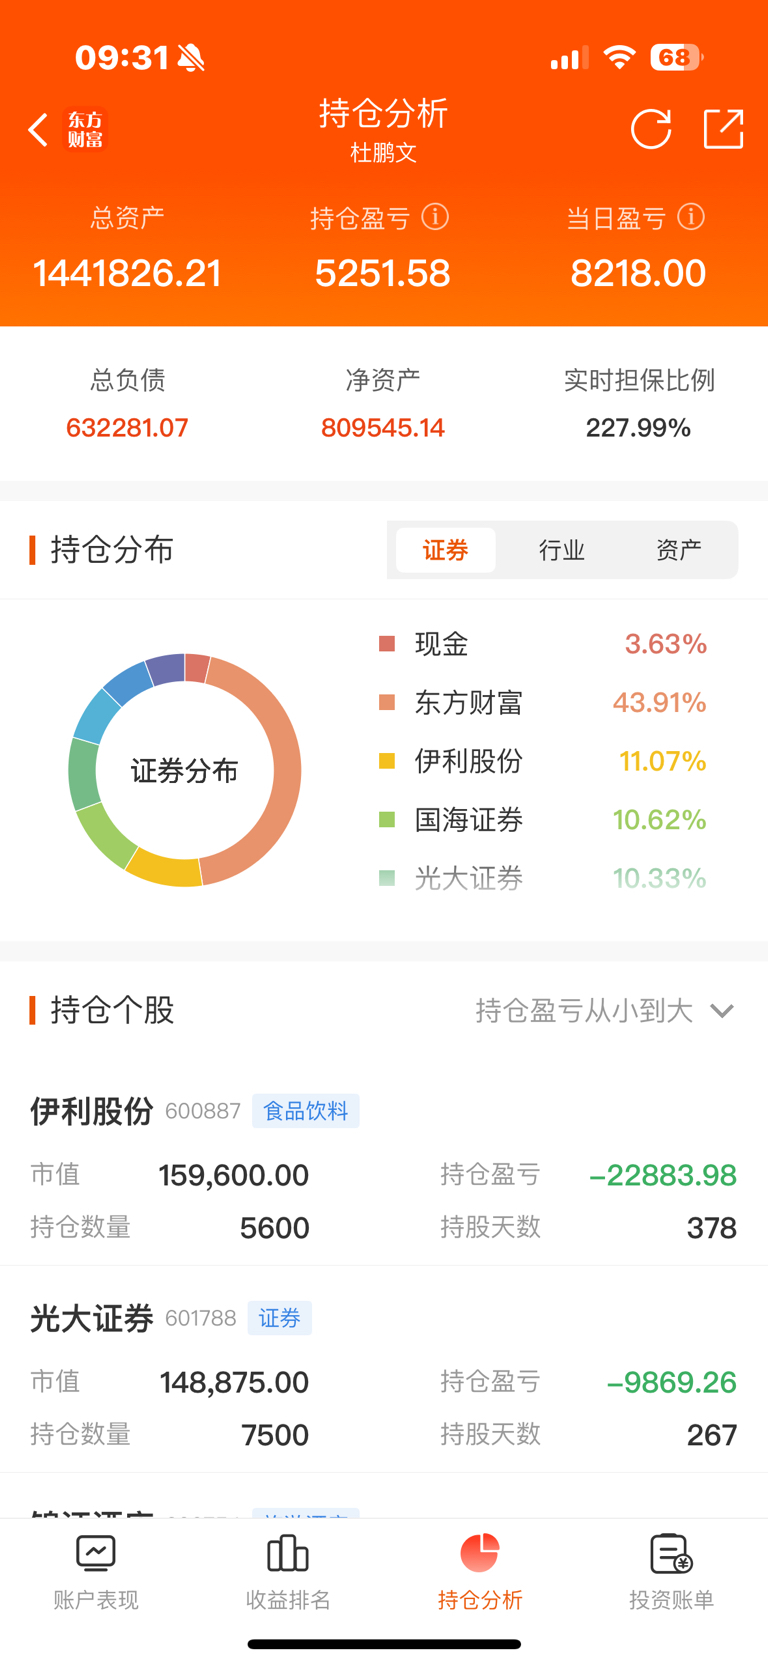Tap holding days 378
Screen dimensions: 769x1665
point(712,1228)
